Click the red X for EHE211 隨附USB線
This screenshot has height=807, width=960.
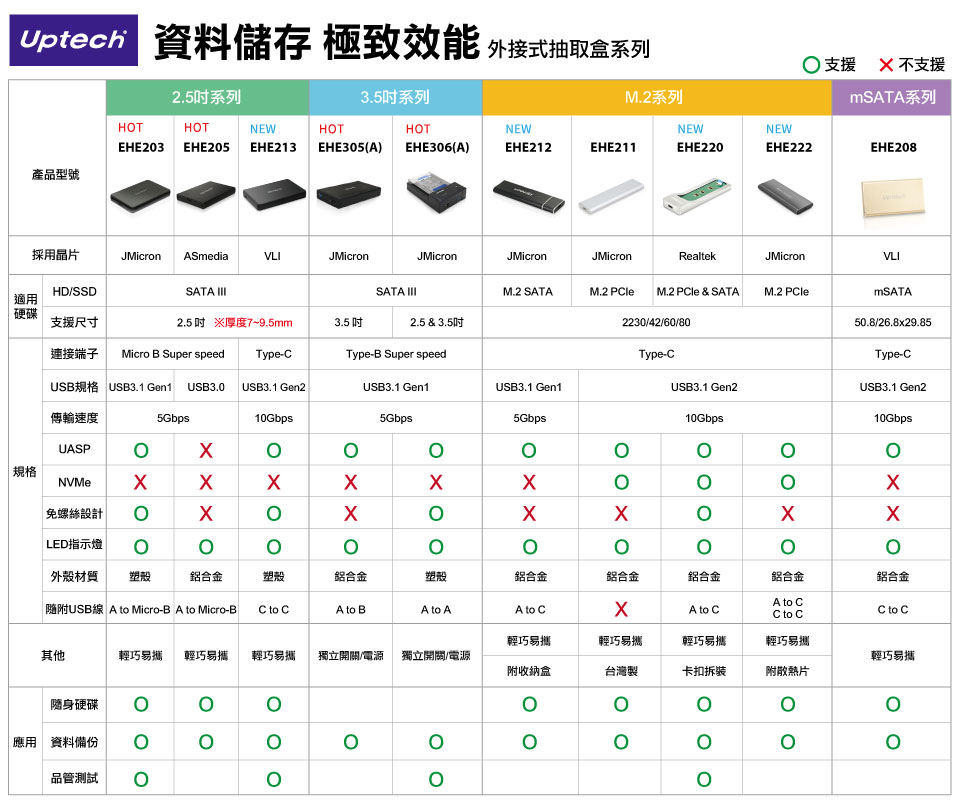(x=621, y=609)
